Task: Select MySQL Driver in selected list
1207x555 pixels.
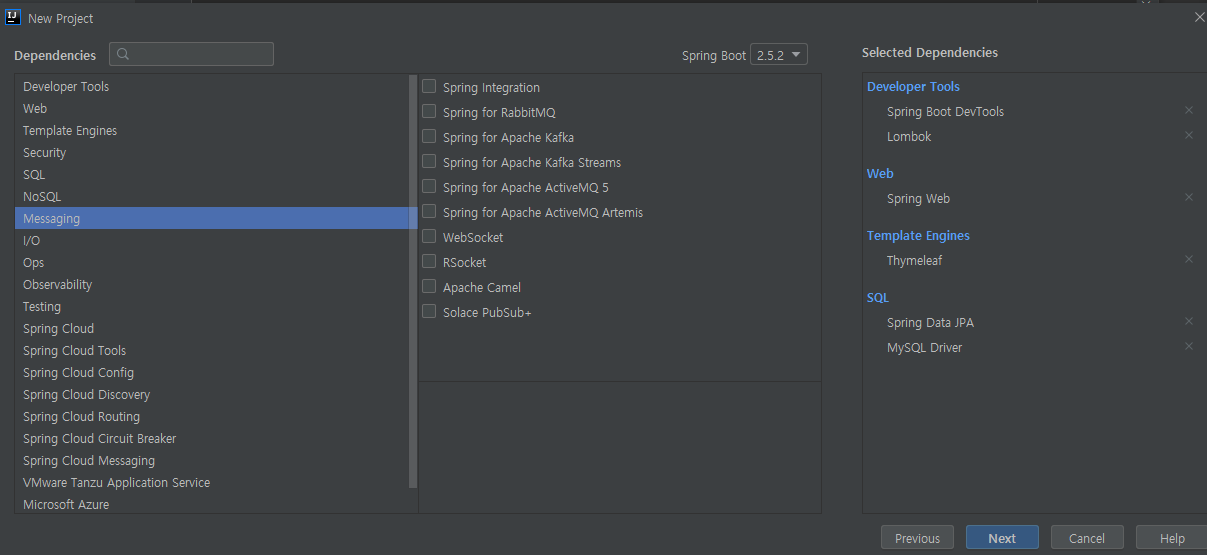Action: (924, 347)
